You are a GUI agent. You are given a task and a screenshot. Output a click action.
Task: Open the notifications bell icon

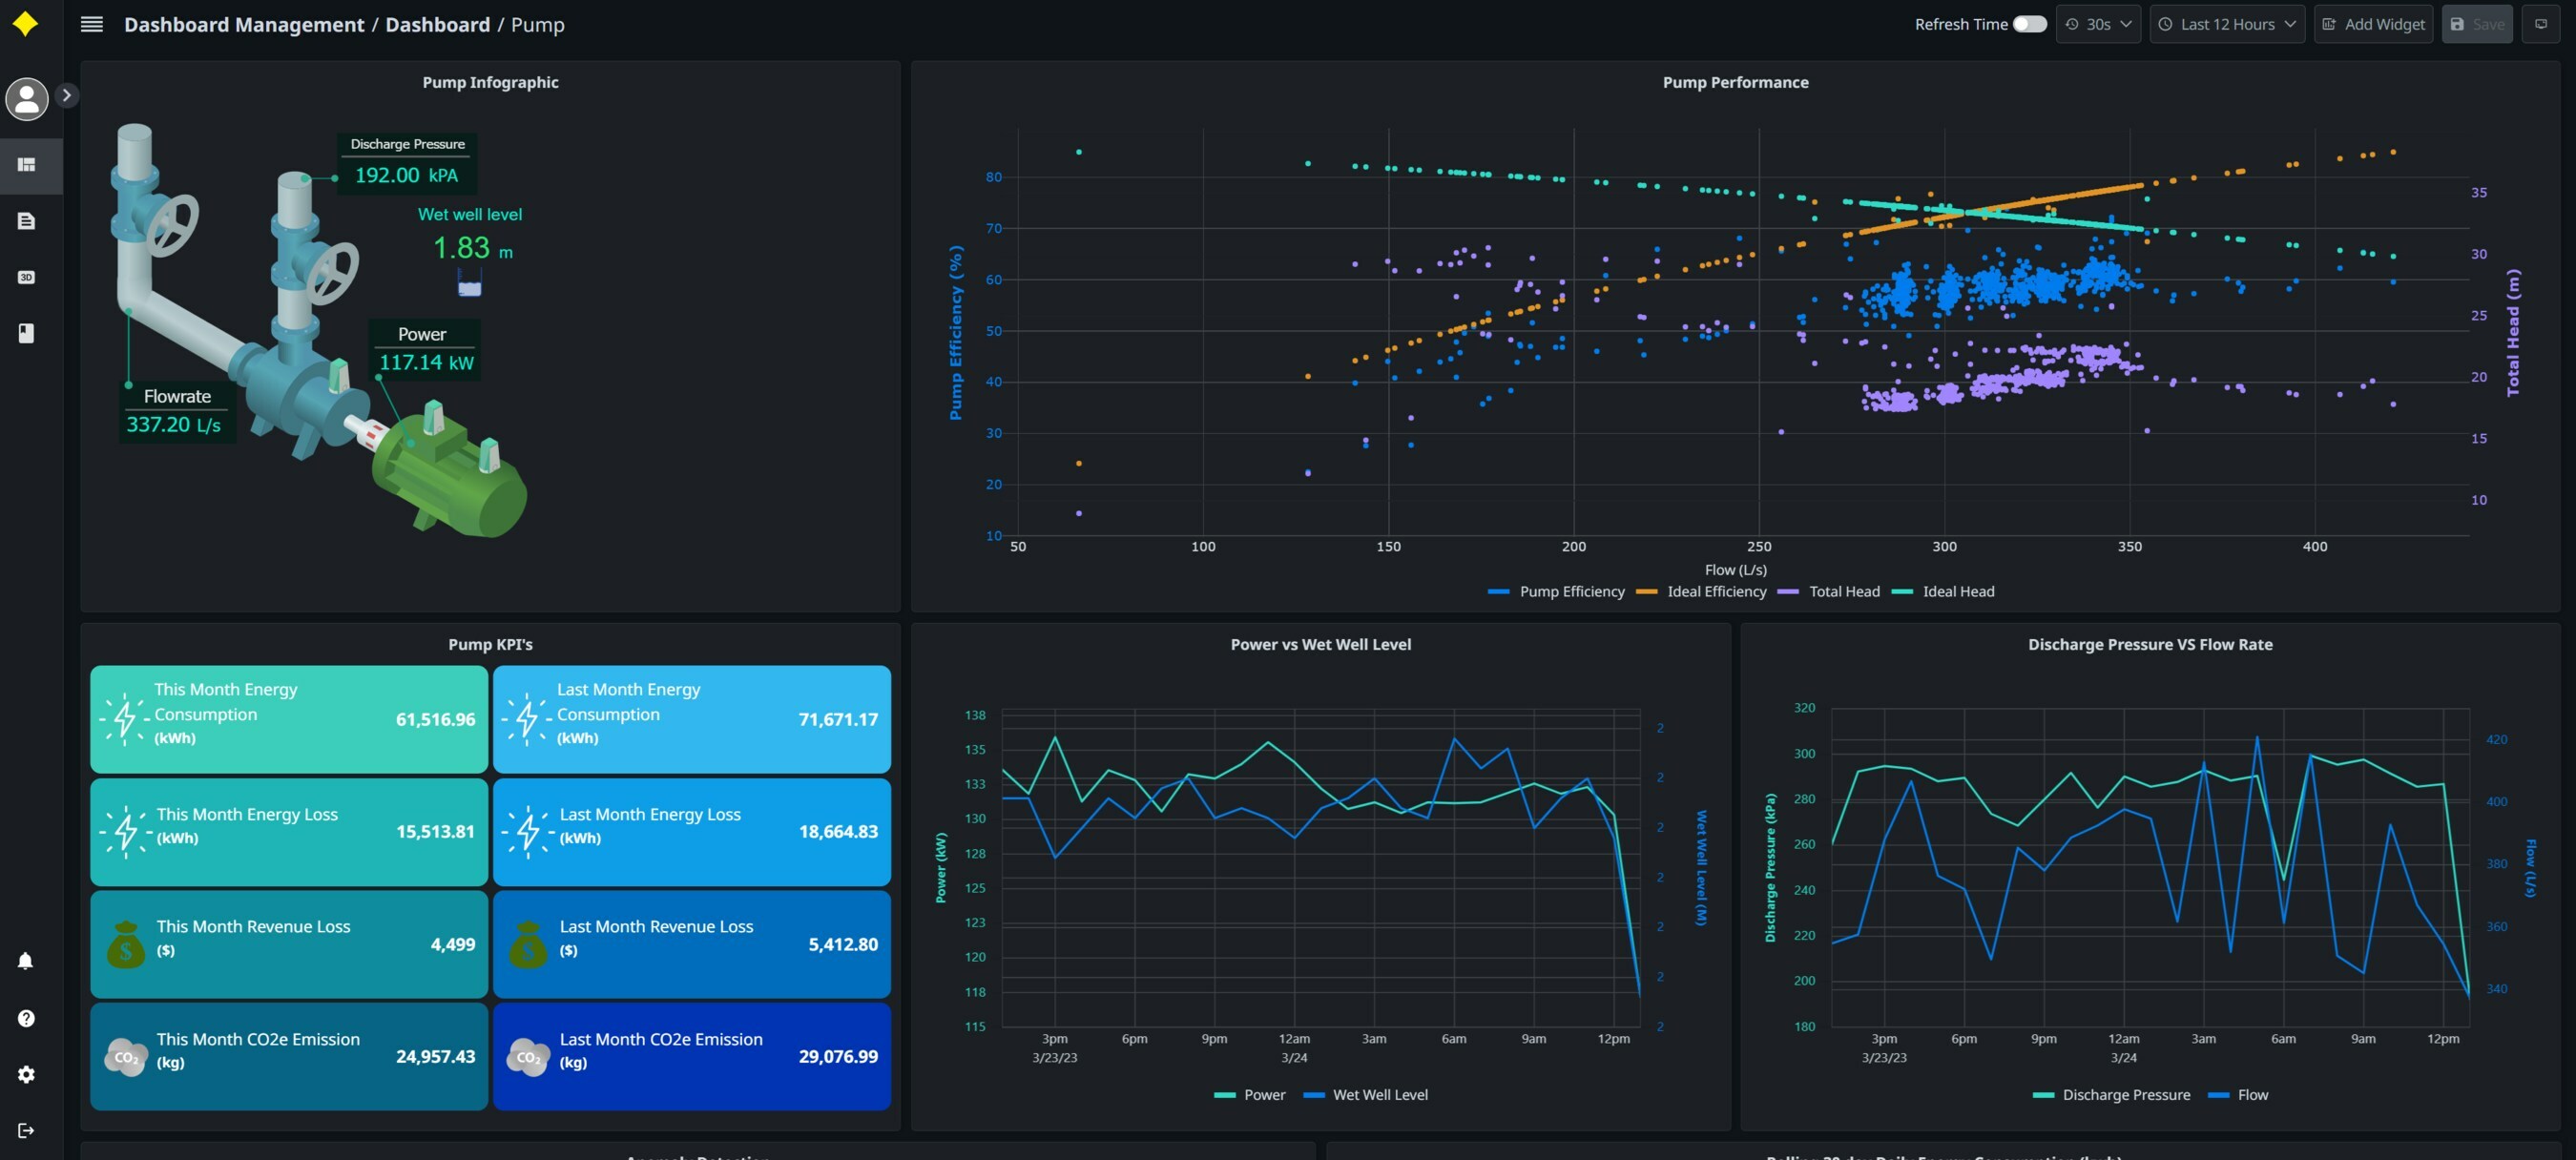[x=26, y=961]
